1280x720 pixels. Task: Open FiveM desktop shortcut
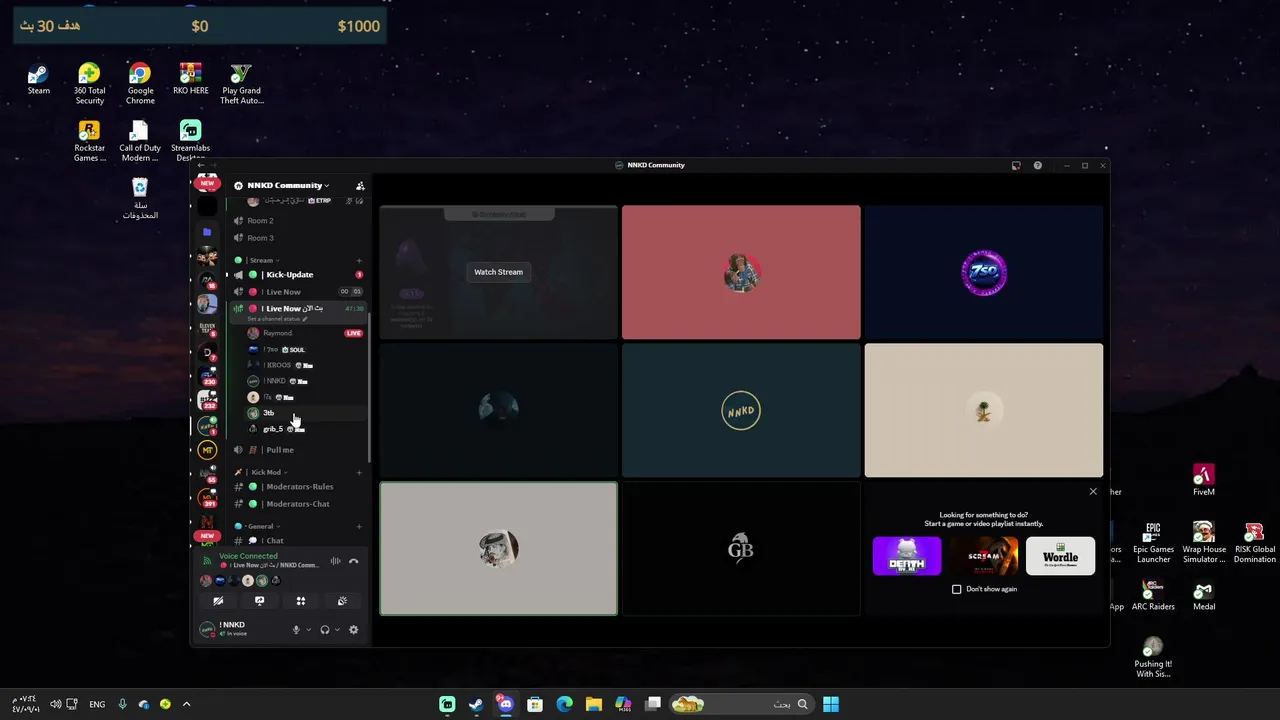click(x=1204, y=479)
